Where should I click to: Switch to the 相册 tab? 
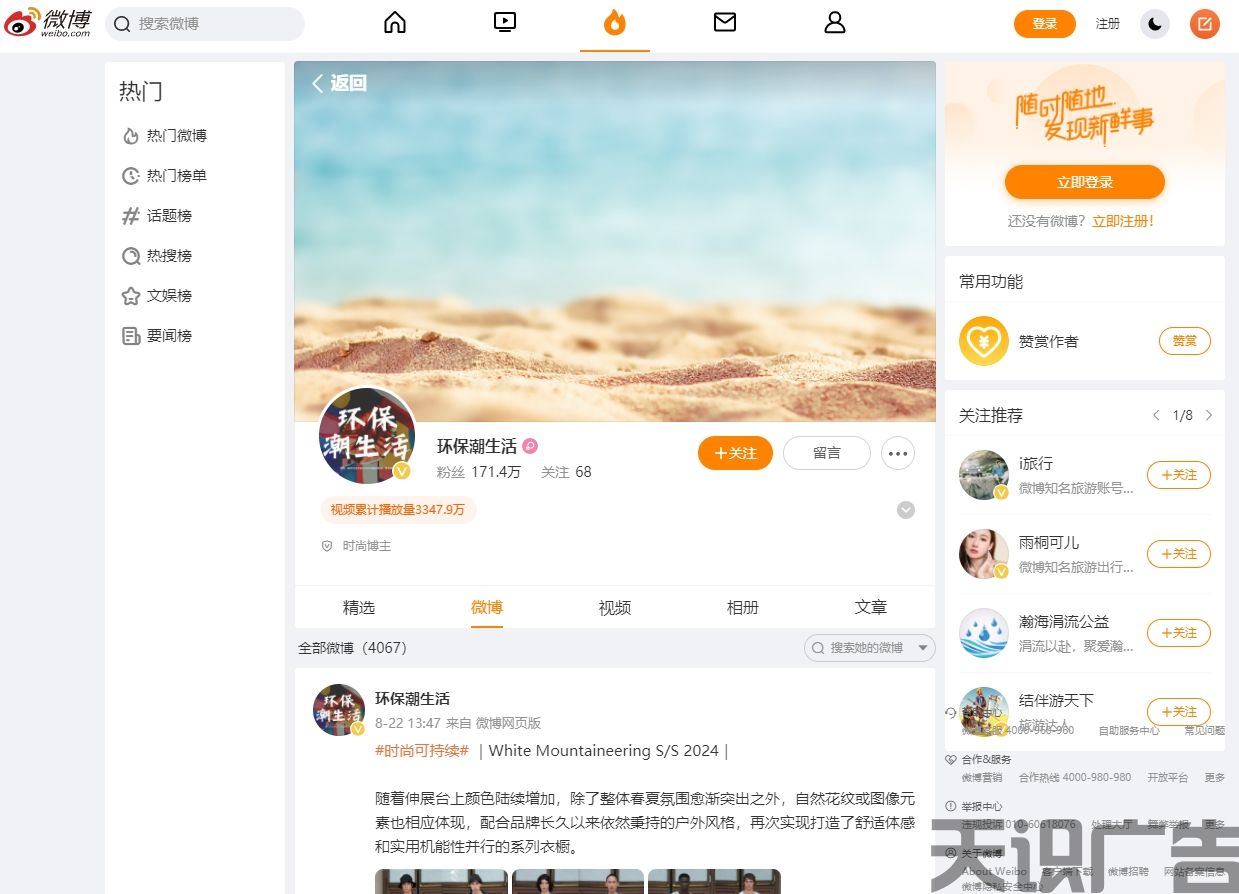pyautogui.click(x=743, y=607)
